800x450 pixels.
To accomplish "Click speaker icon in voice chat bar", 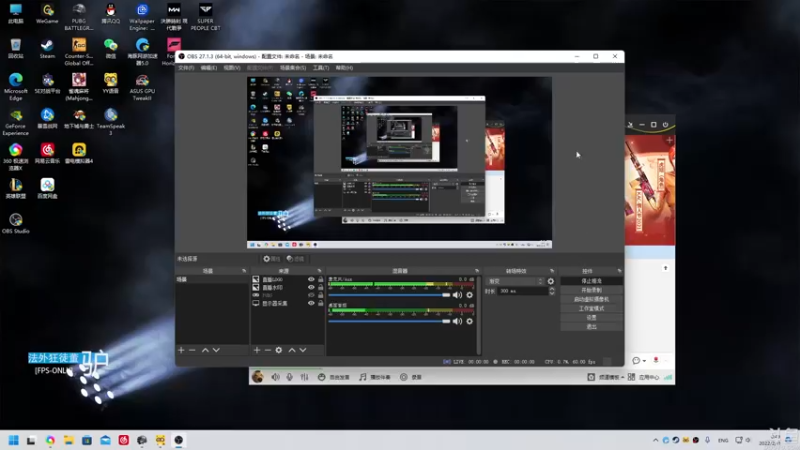I will (x=276, y=377).
